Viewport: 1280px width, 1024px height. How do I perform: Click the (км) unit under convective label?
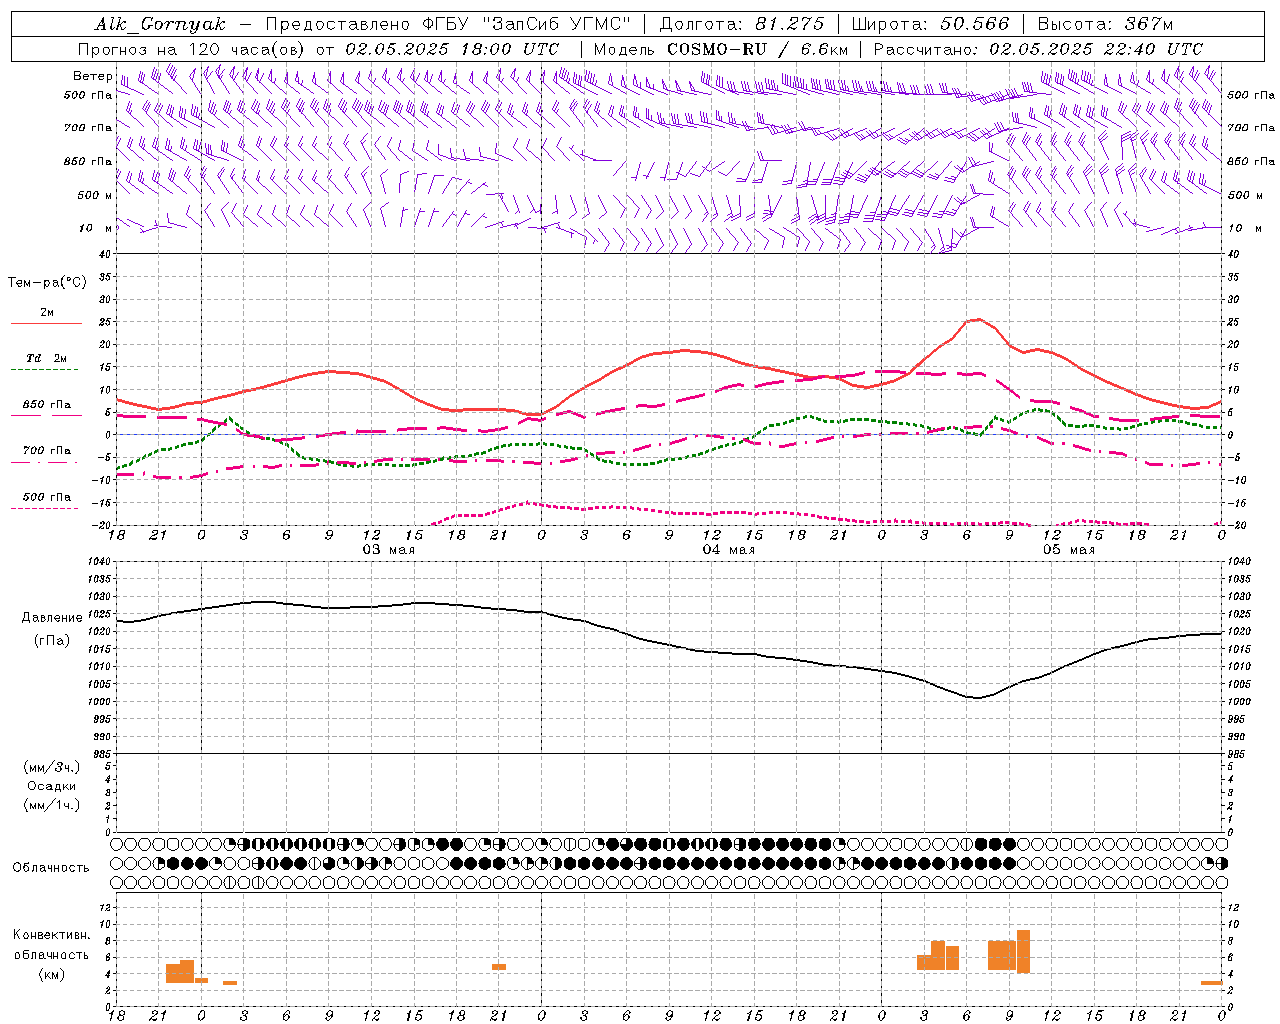point(52,974)
